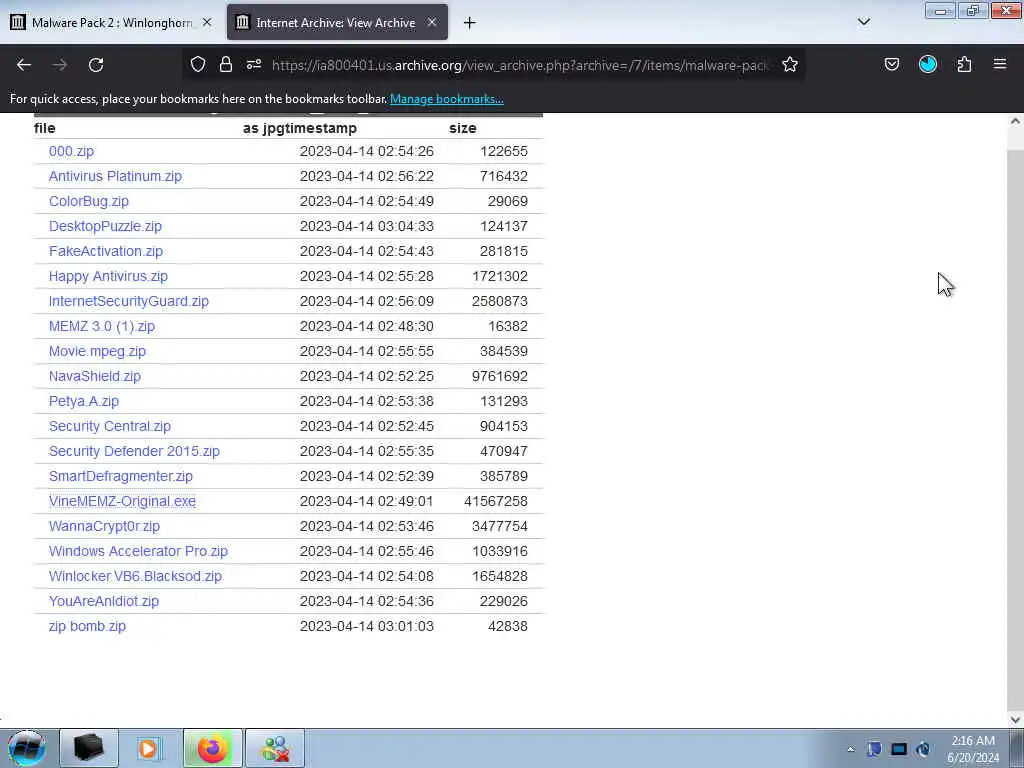Click the file column header
Viewport: 1024px width, 768px height.
click(x=44, y=128)
